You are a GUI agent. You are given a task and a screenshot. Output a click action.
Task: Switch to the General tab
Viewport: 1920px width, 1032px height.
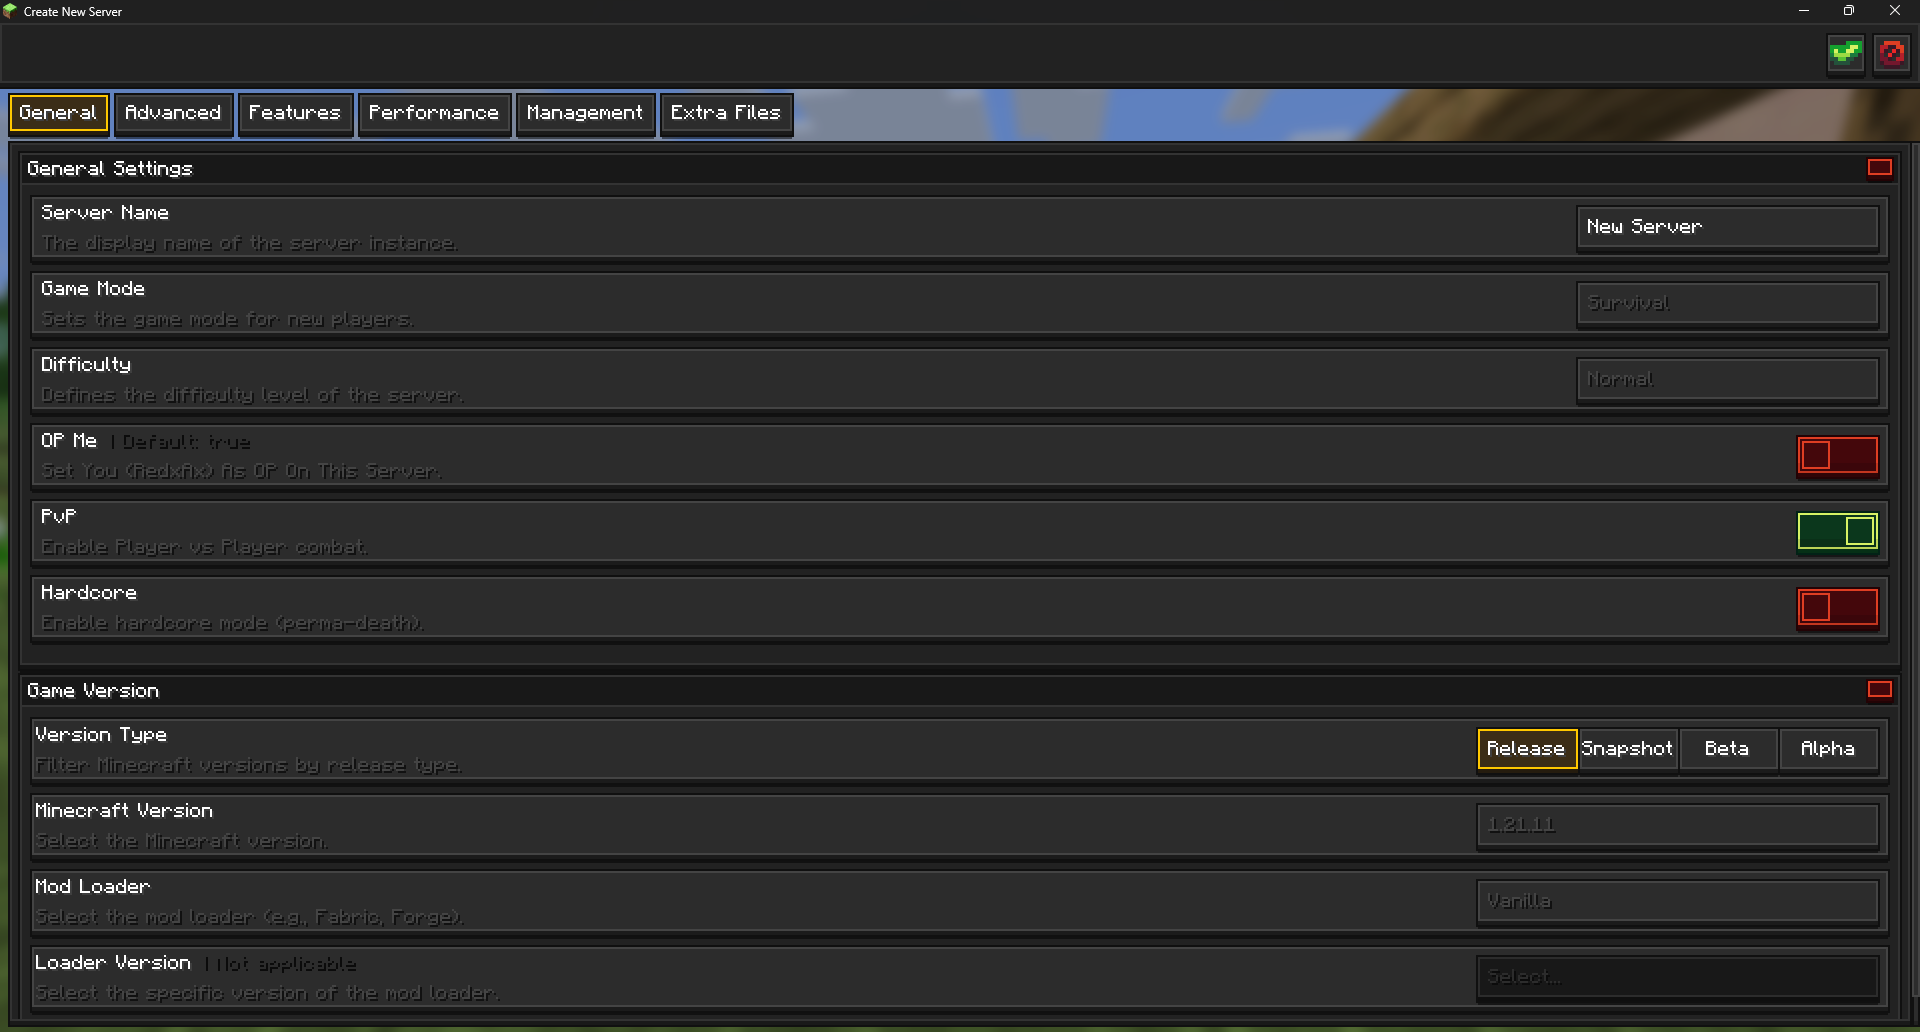pos(59,113)
